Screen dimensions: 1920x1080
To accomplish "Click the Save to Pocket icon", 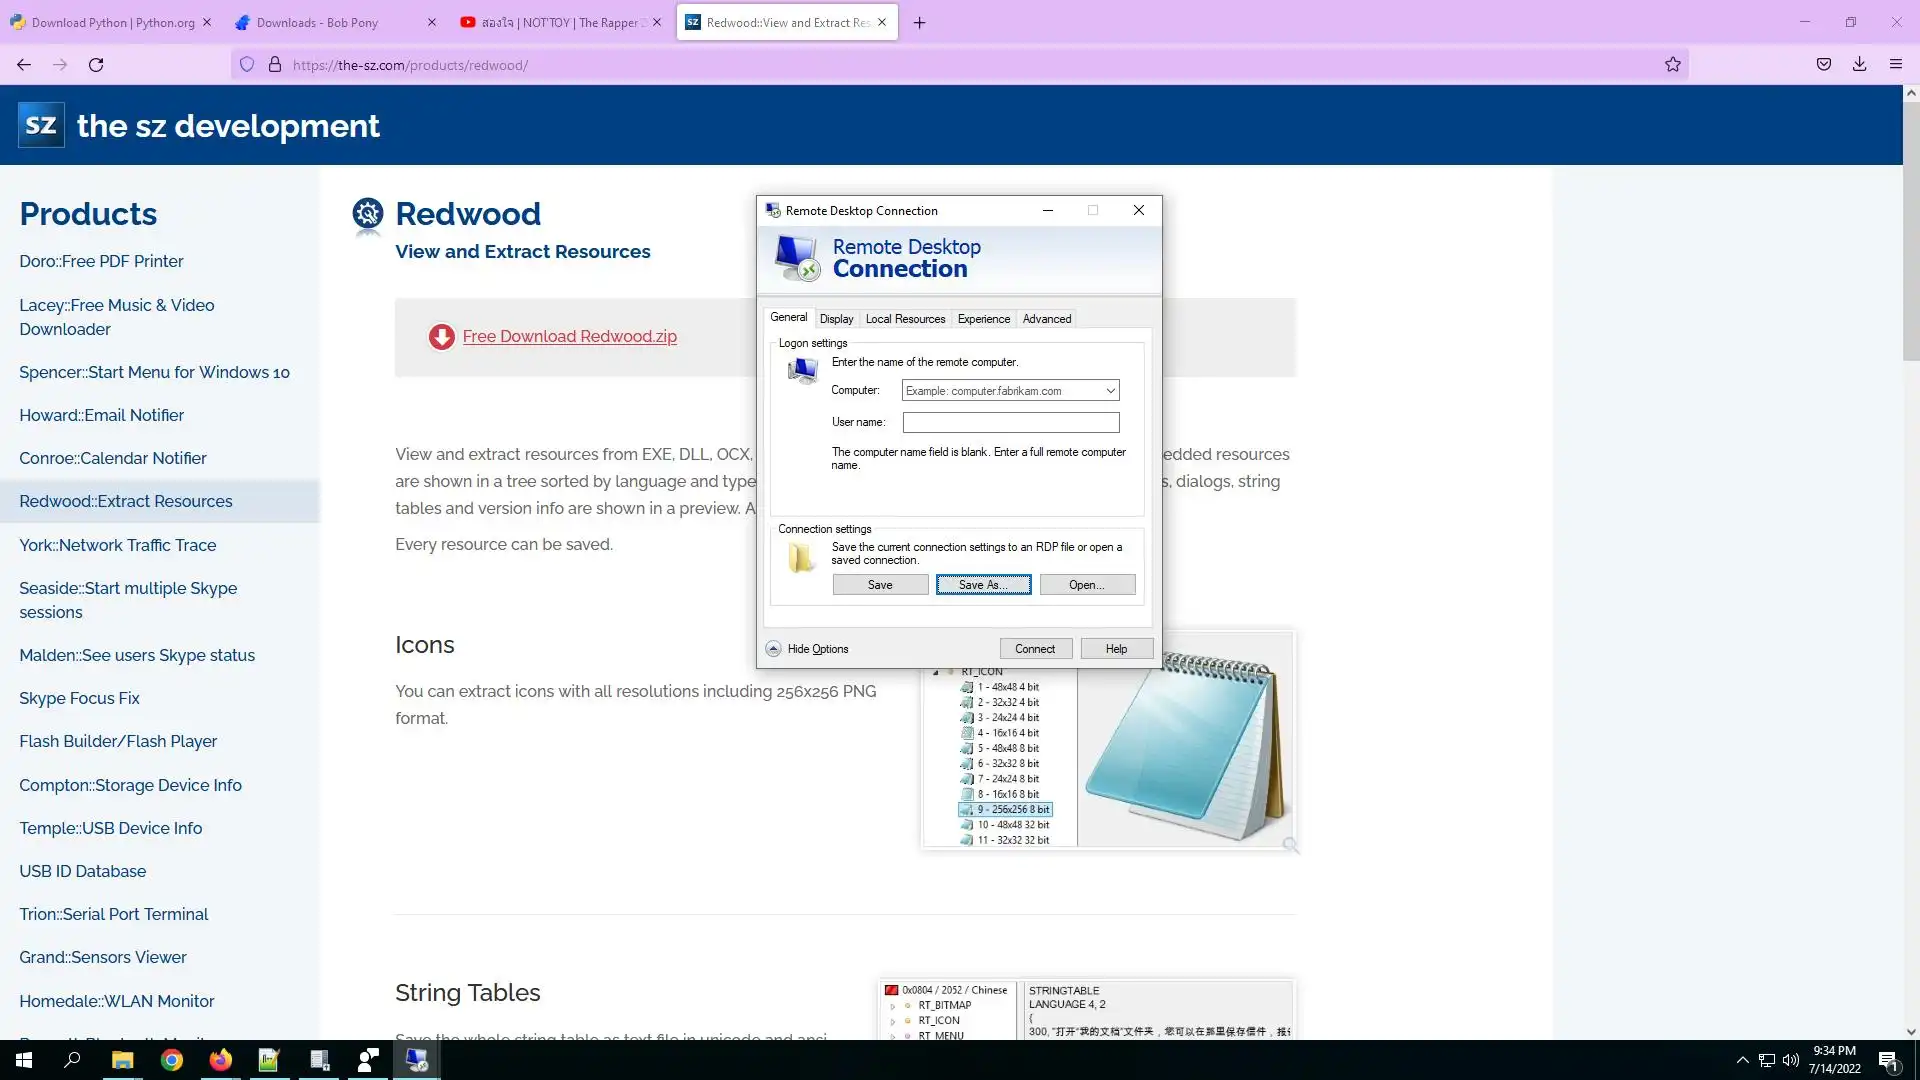I will coord(1823,65).
